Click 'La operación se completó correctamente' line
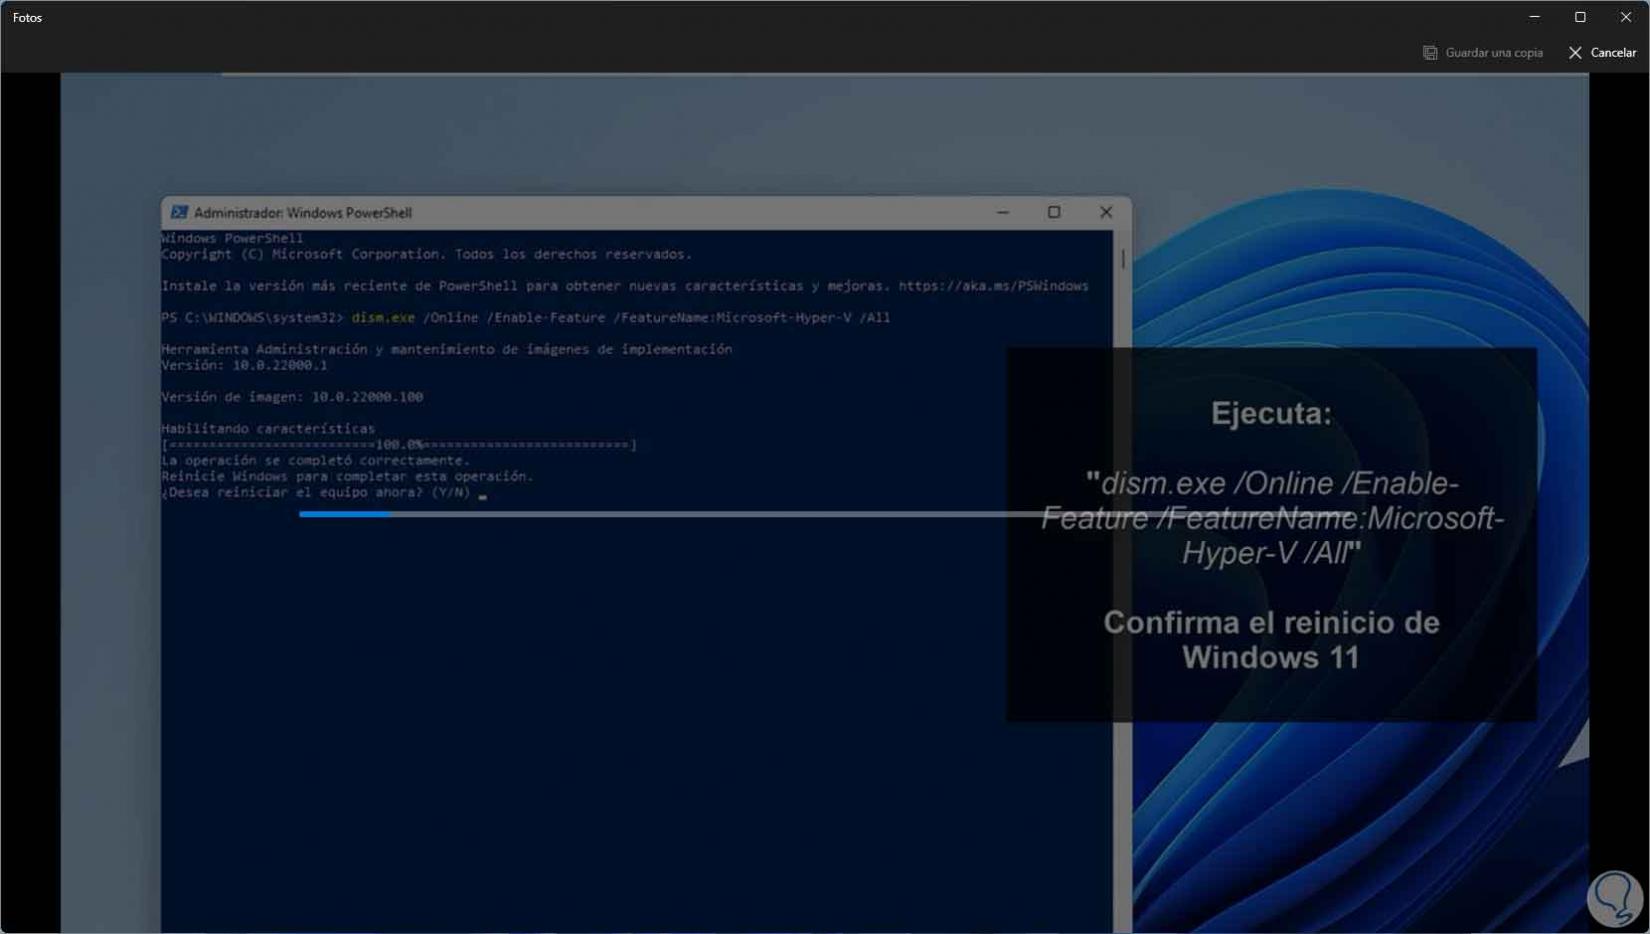Image resolution: width=1650 pixels, height=934 pixels. click(x=316, y=461)
